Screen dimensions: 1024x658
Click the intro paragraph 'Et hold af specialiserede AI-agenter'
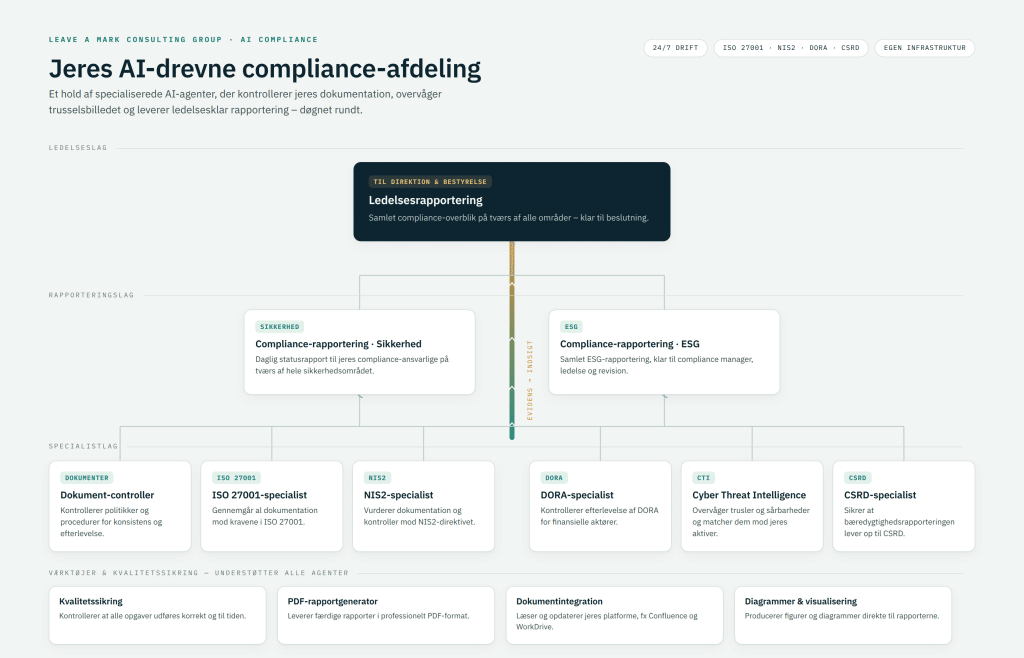pos(245,102)
